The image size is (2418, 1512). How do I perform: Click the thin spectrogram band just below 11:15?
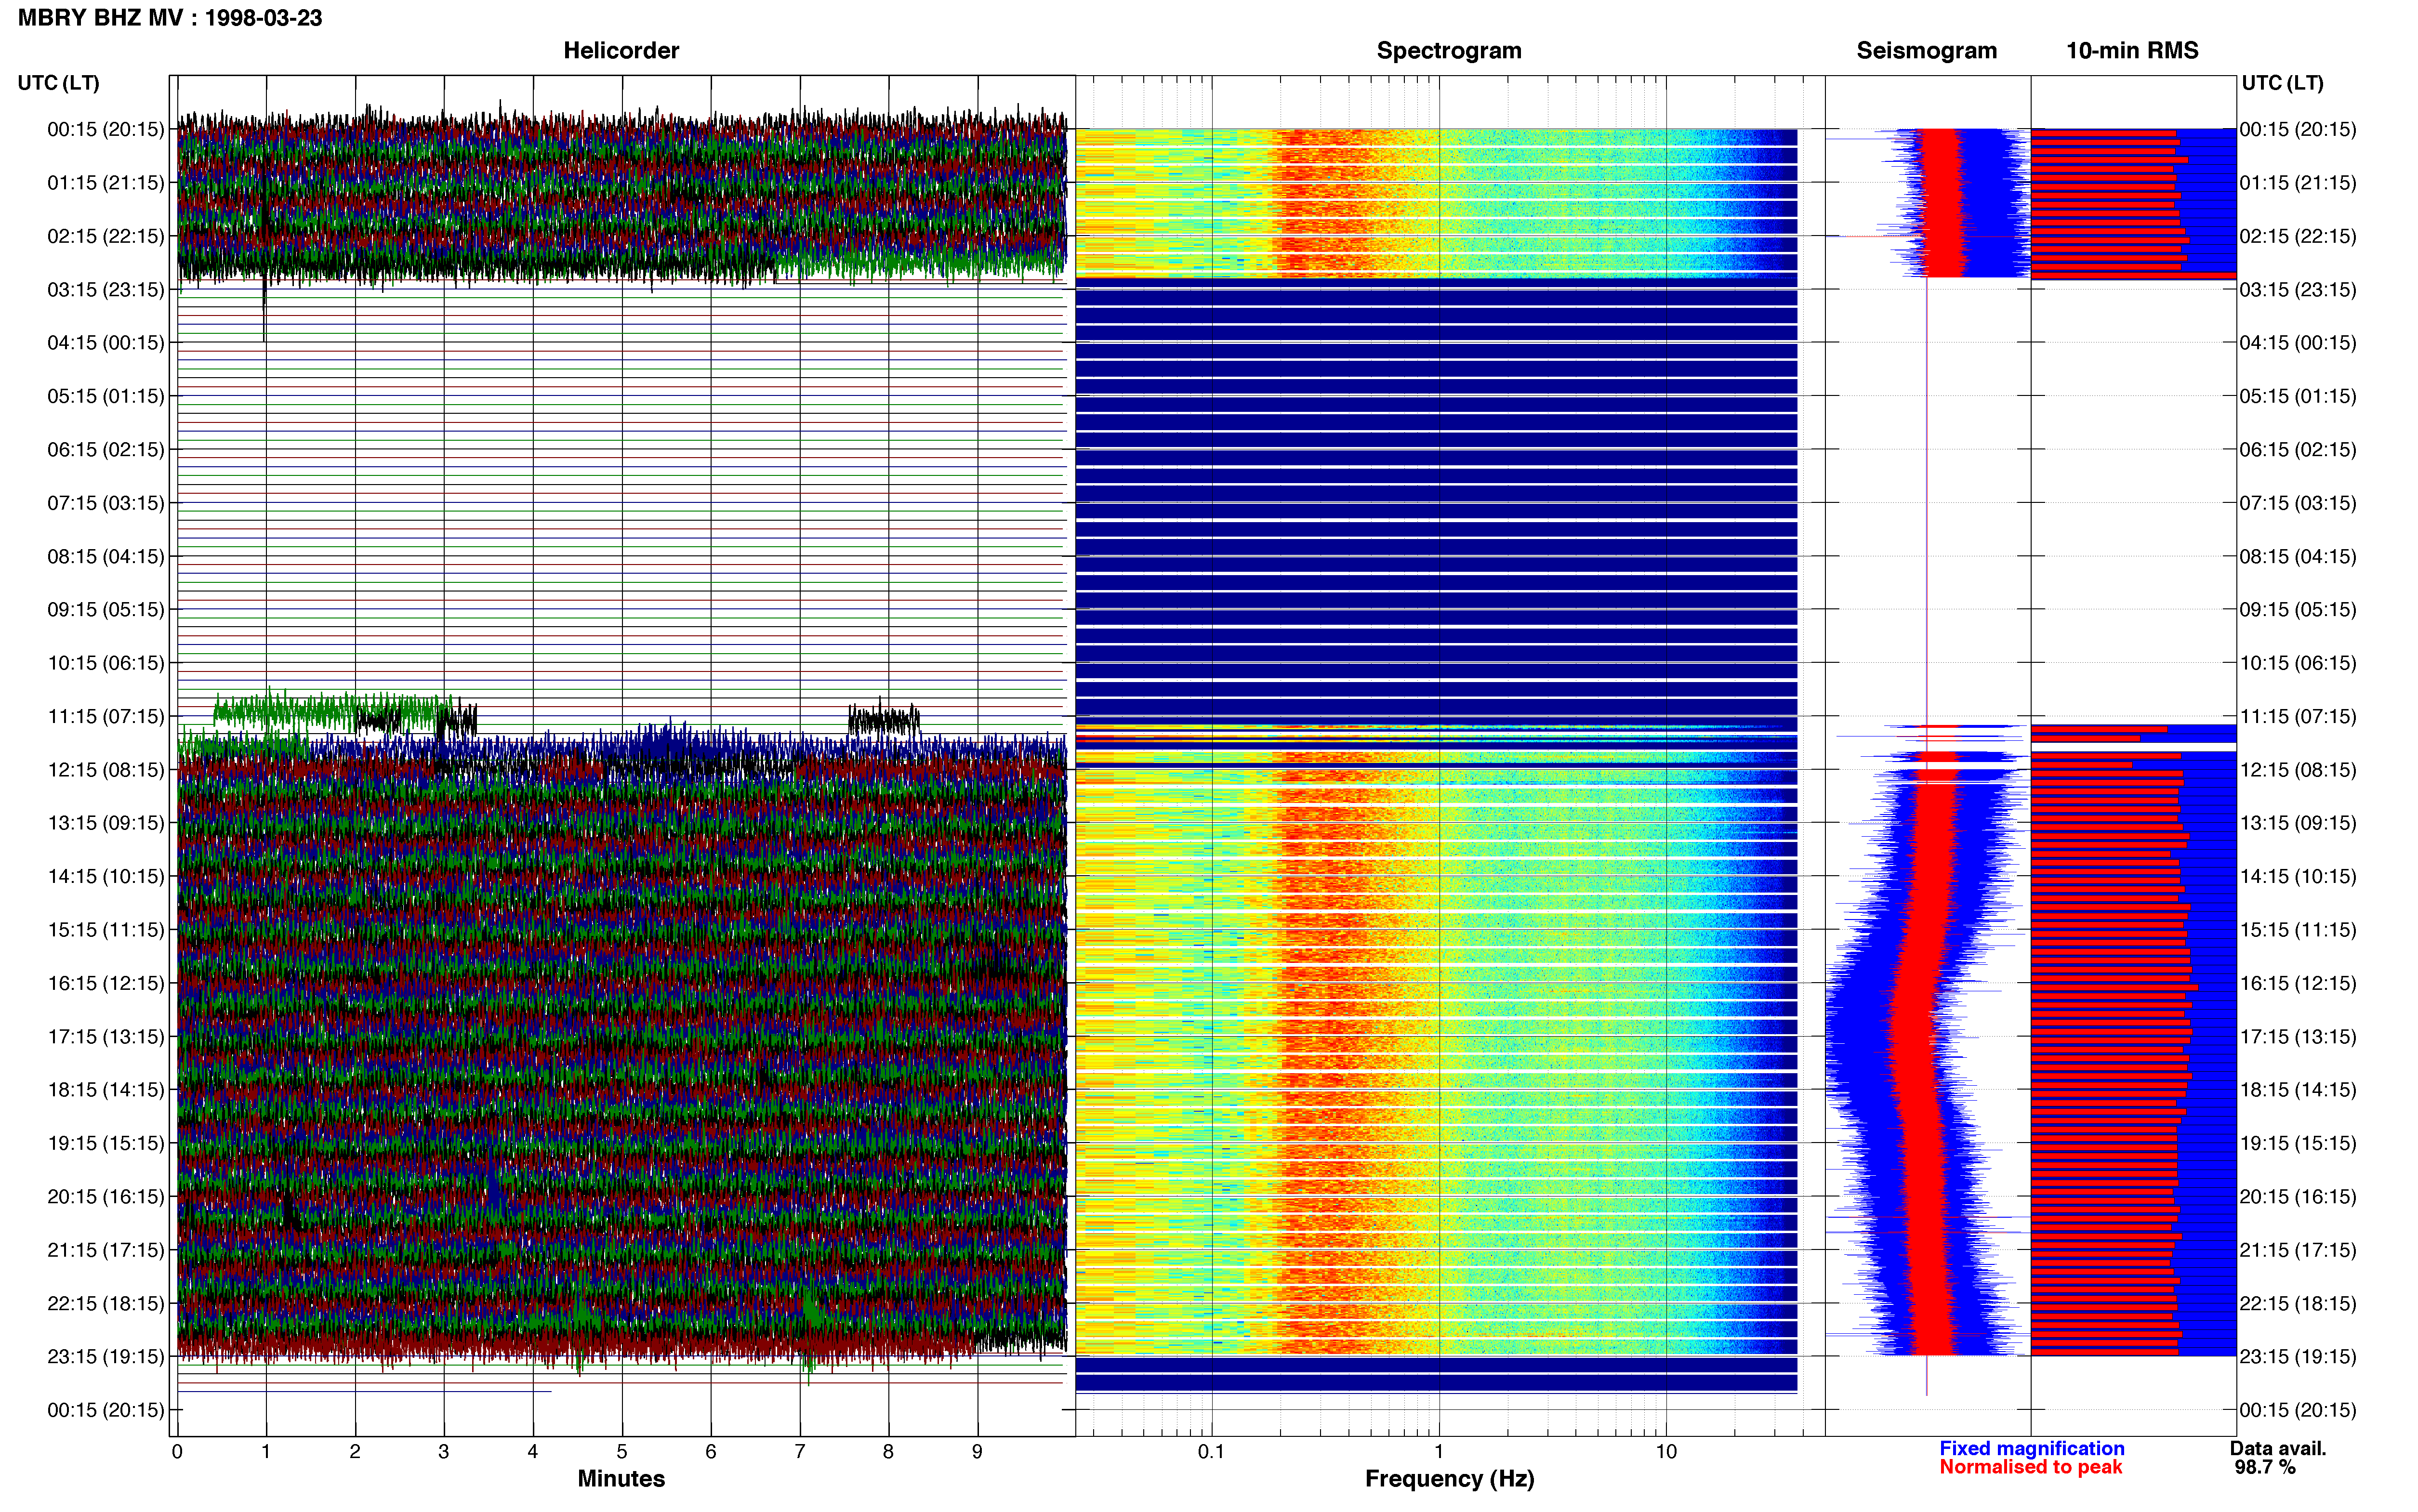tap(1436, 727)
